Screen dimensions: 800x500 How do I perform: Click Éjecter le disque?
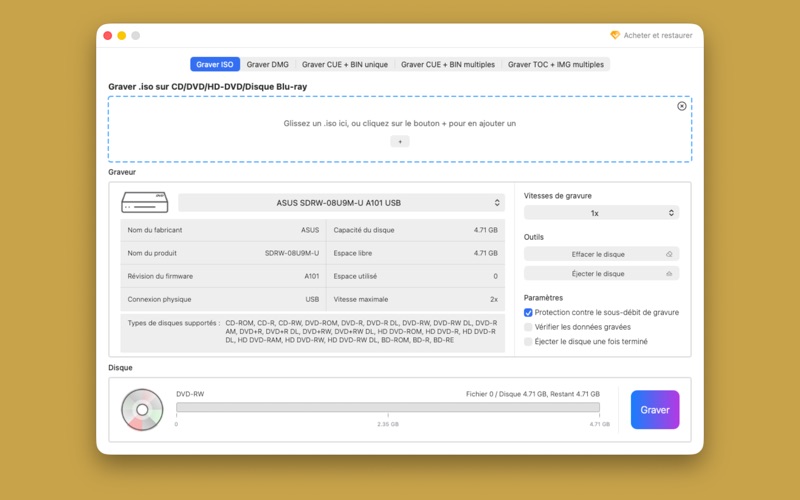602,274
